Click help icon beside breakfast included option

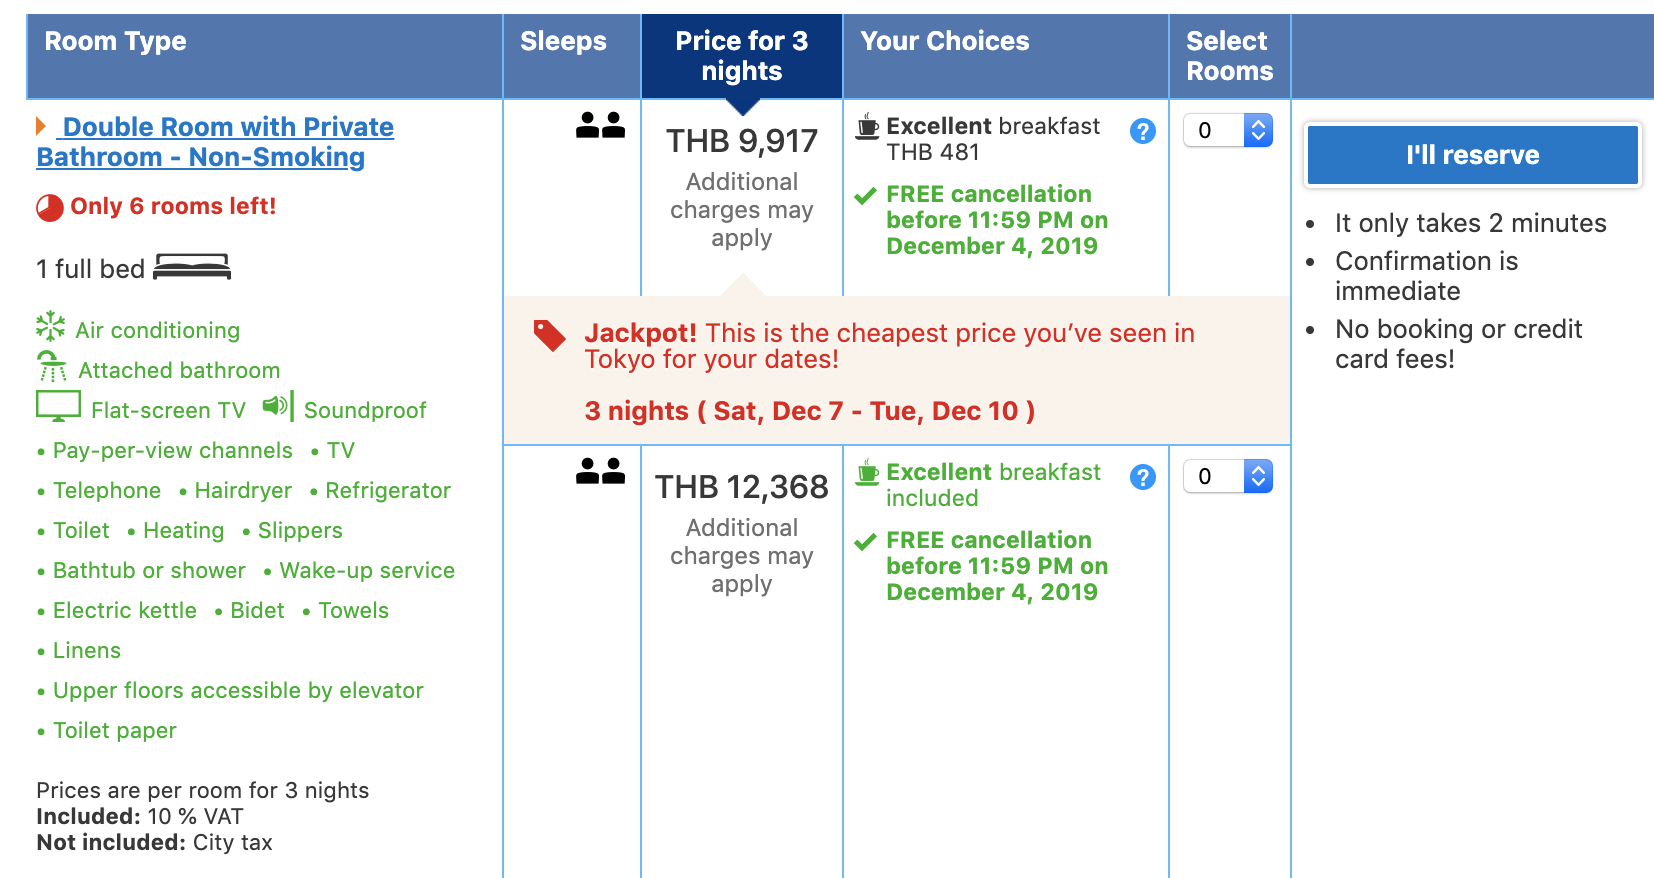pos(1142,477)
